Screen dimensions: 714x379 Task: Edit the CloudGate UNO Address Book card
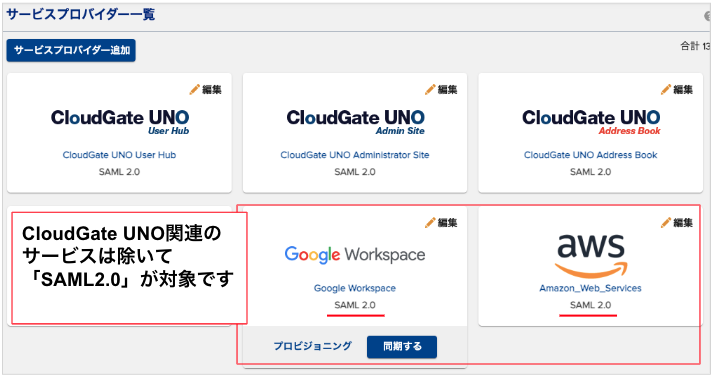[677, 90]
